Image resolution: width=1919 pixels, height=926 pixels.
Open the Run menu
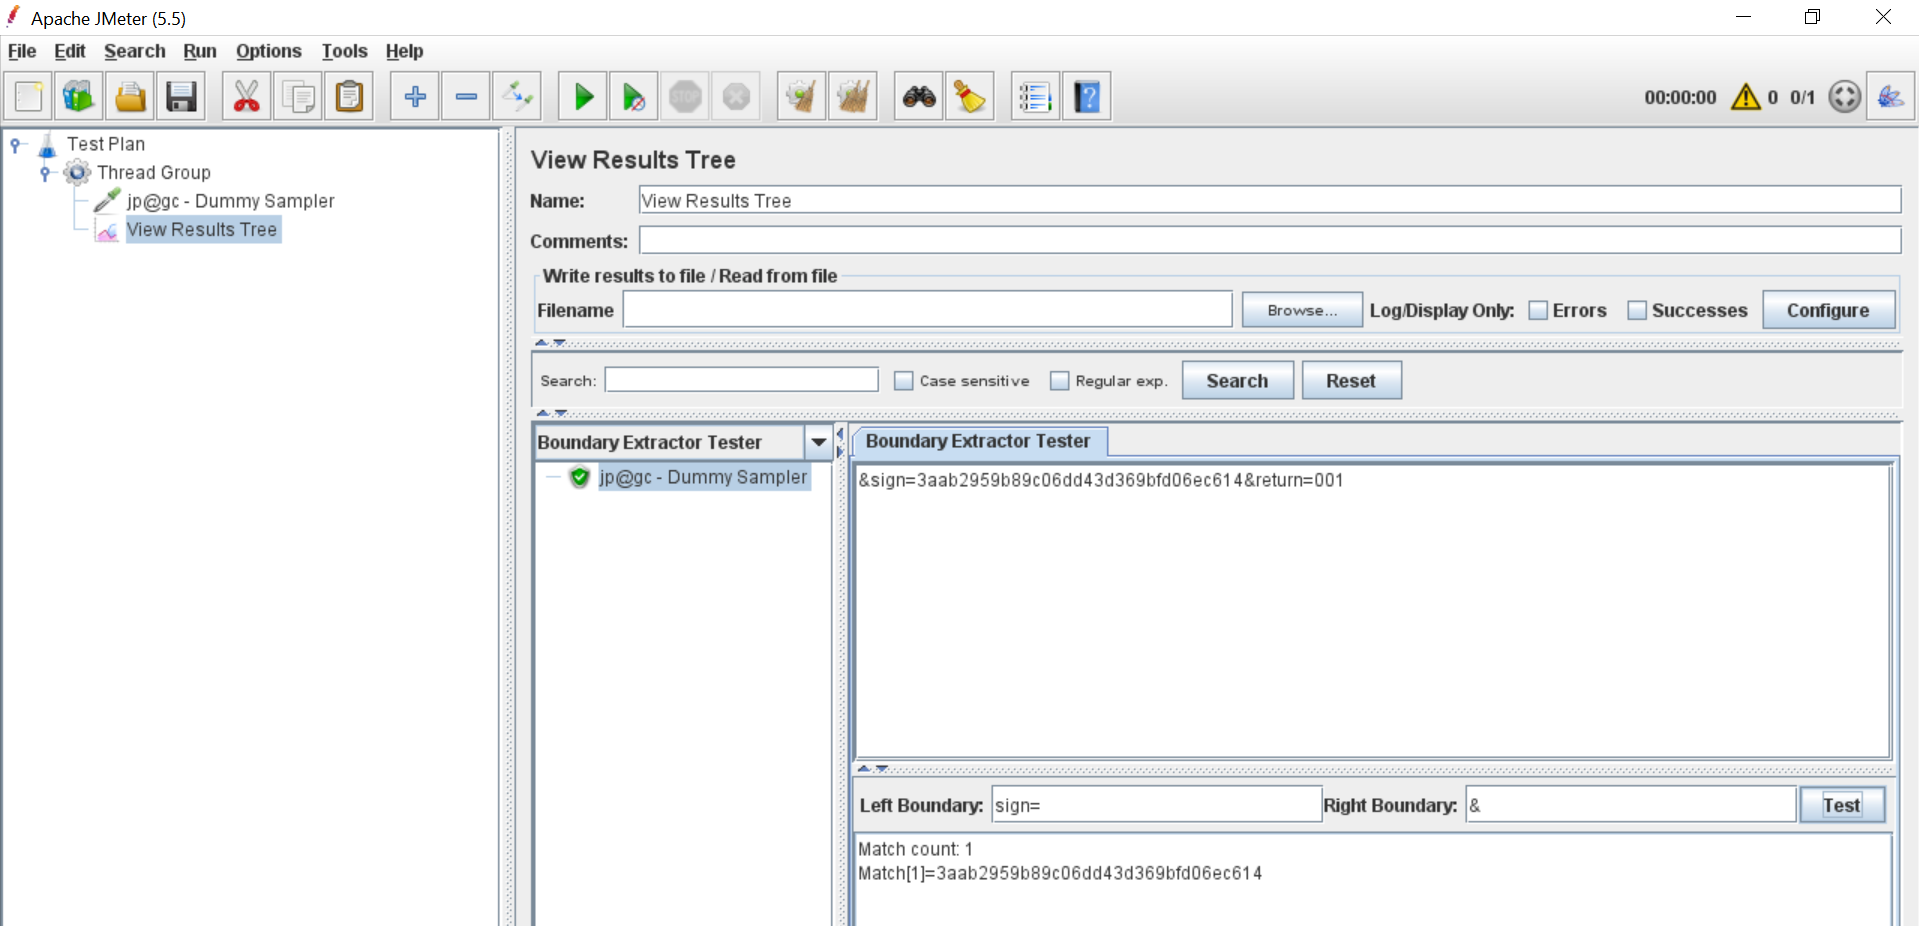click(200, 51)
